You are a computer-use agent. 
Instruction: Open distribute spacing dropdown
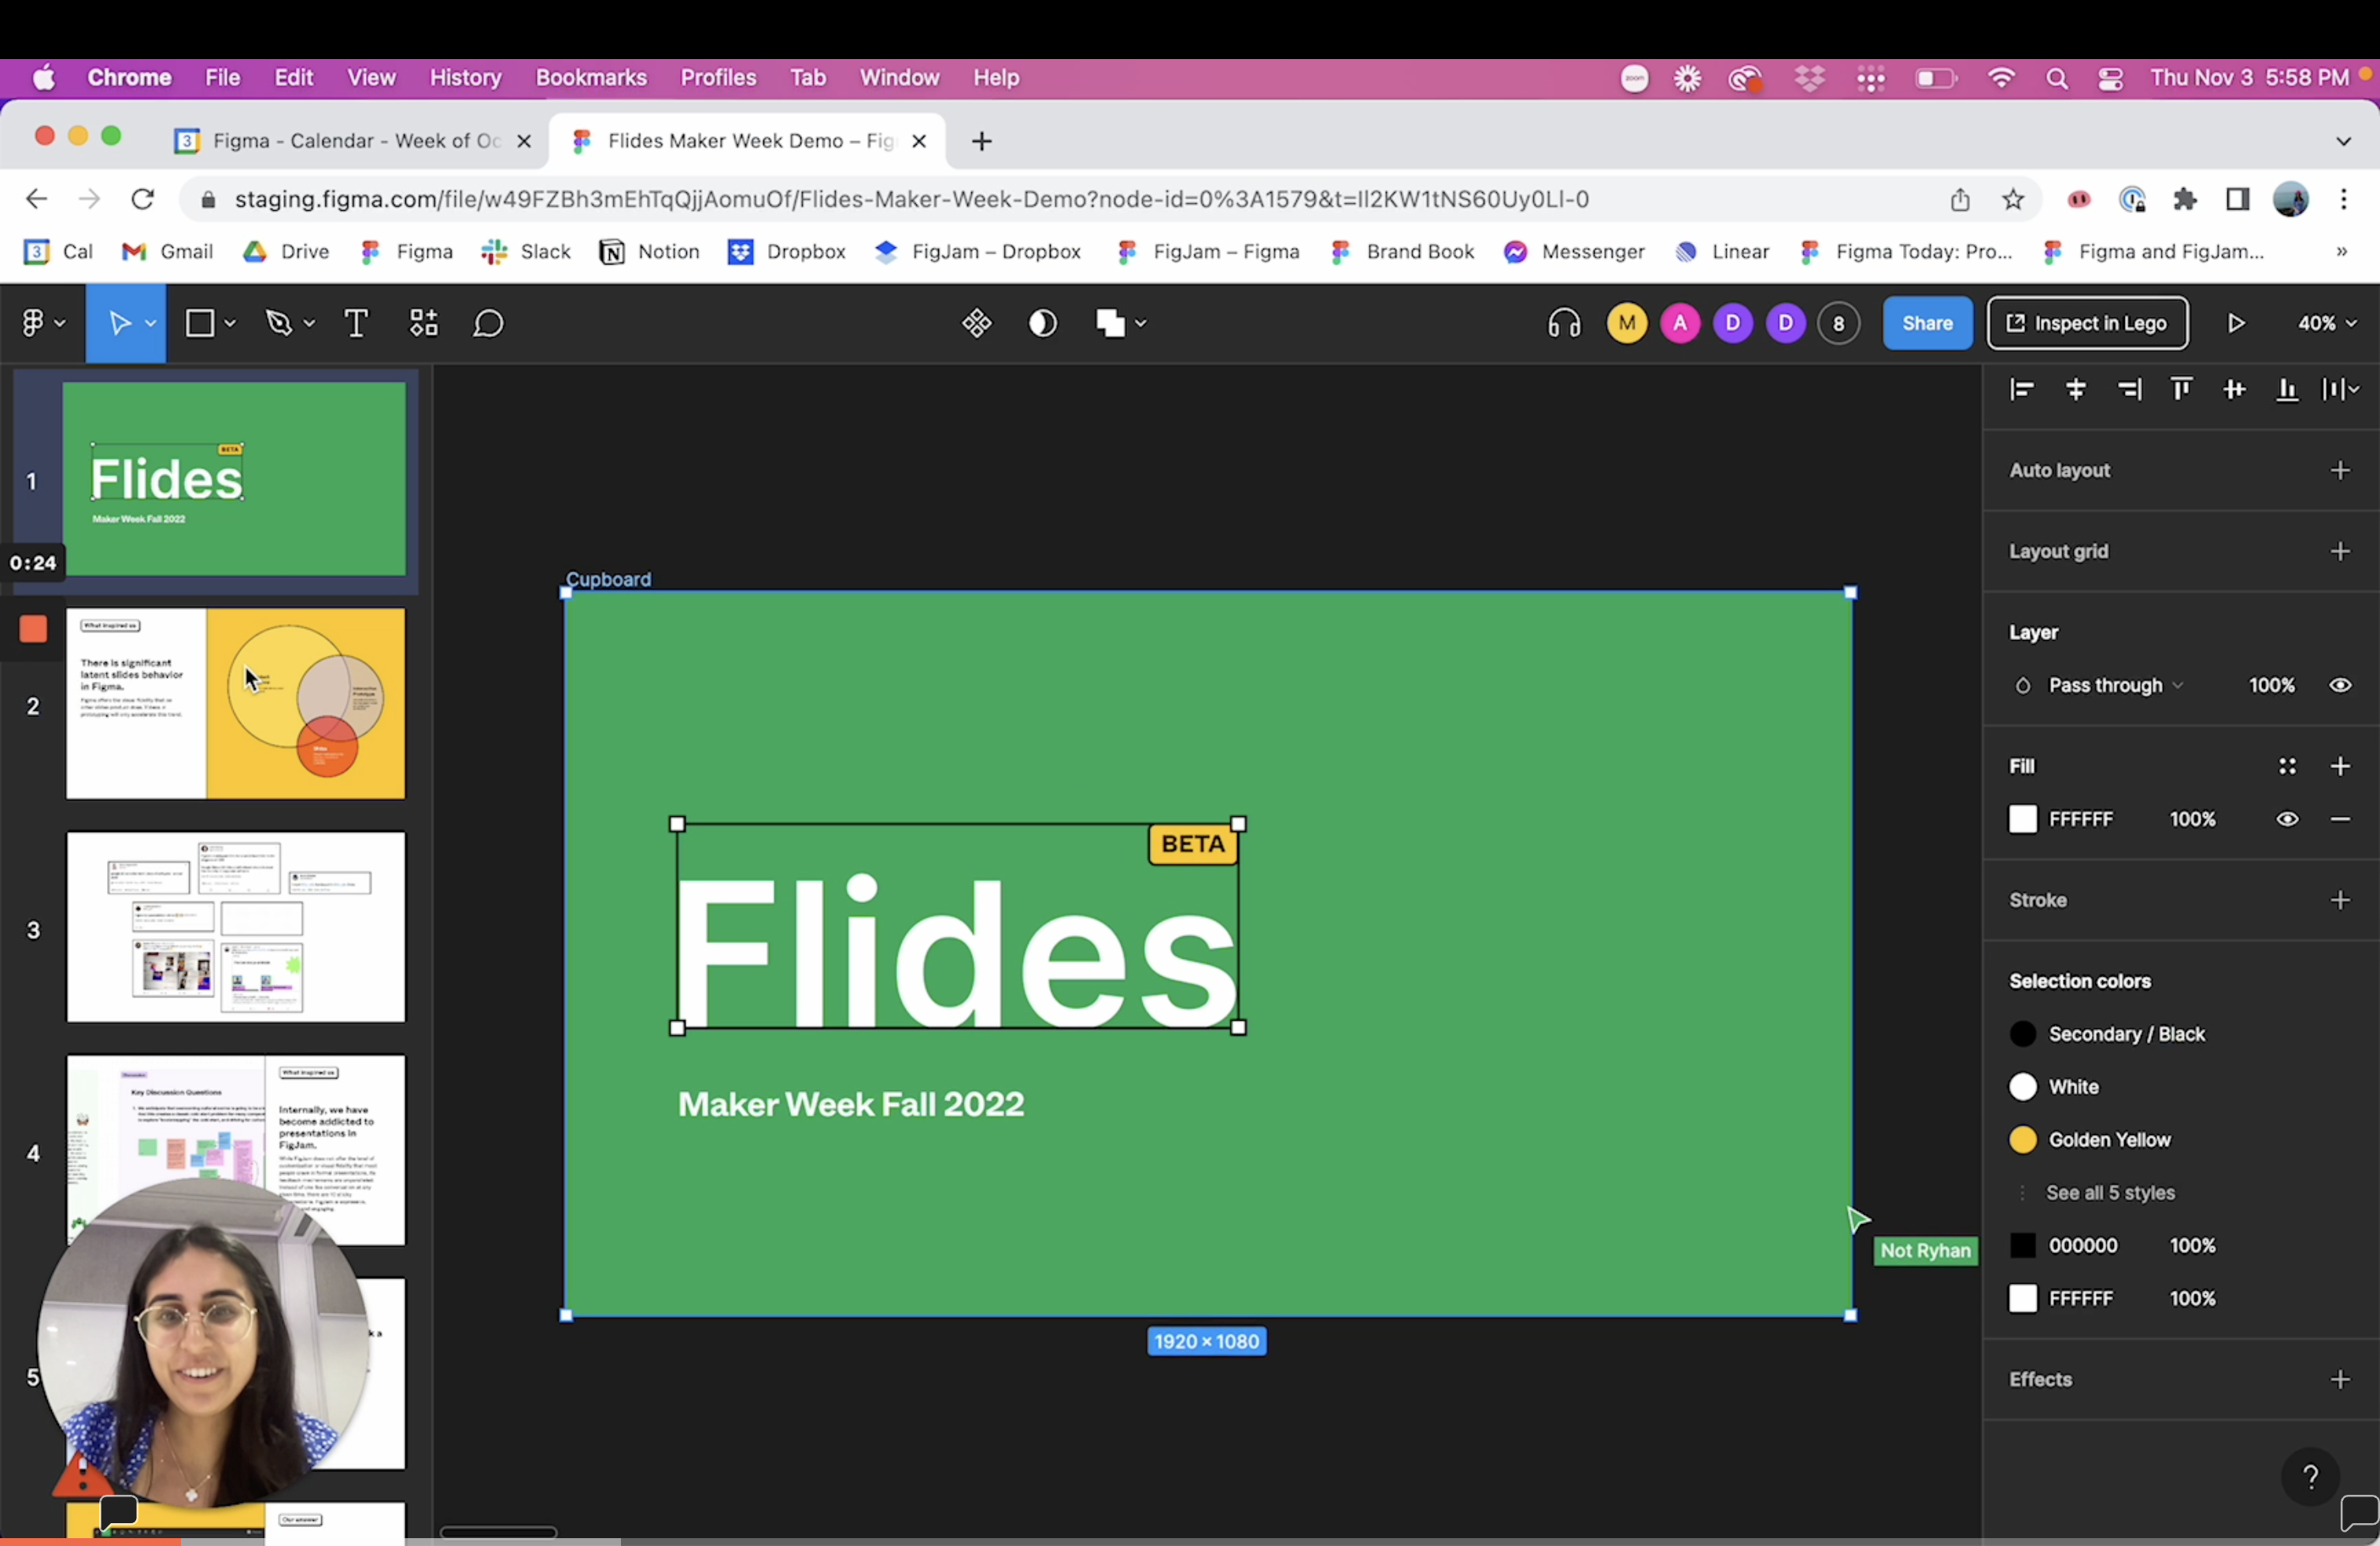pyautogui.click(x=2340, y=390)
